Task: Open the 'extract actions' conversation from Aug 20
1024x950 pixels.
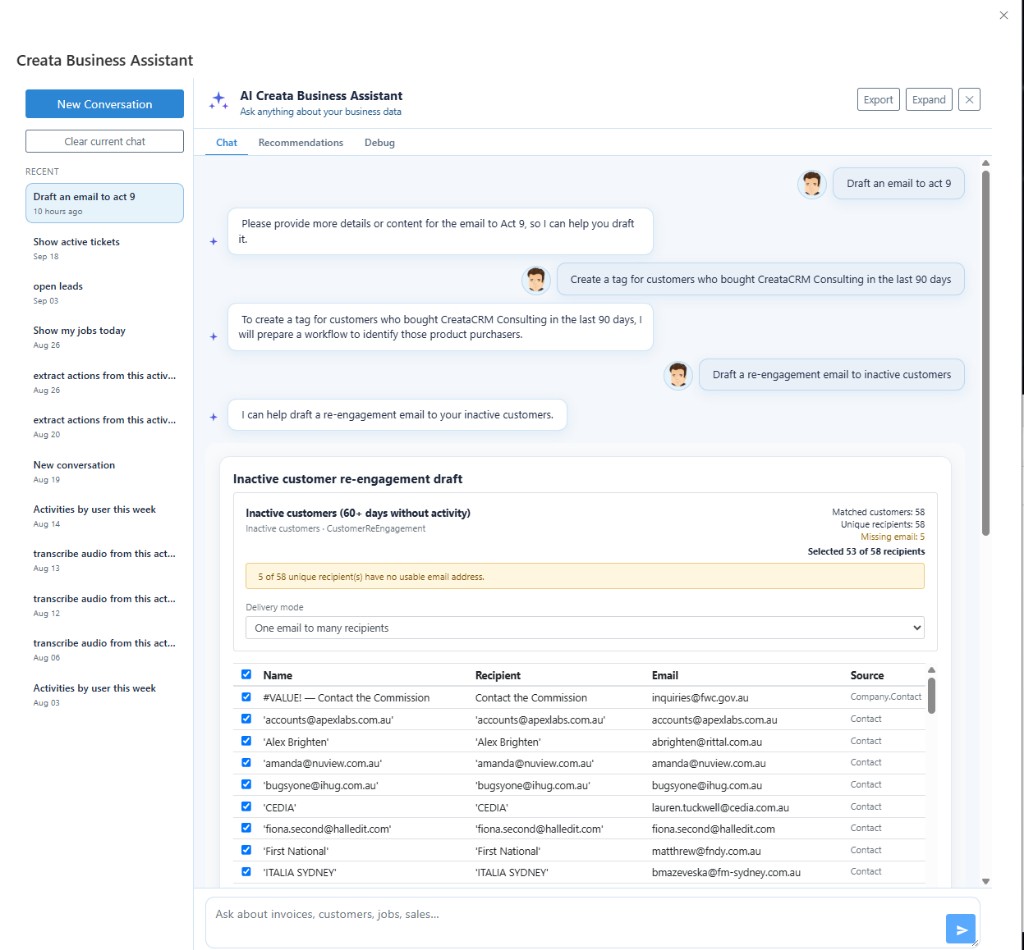Action: [104, 426]
